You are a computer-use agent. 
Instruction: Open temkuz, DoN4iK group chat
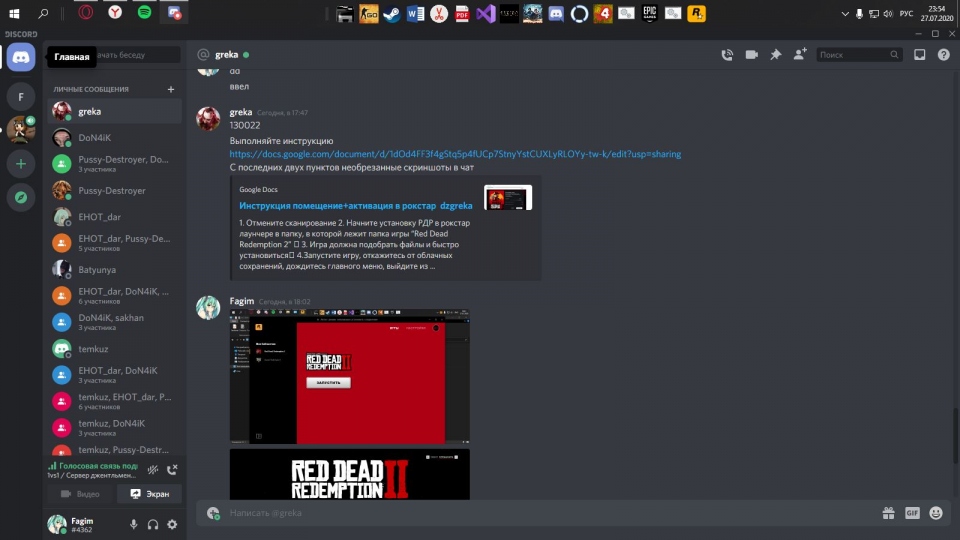115,427
